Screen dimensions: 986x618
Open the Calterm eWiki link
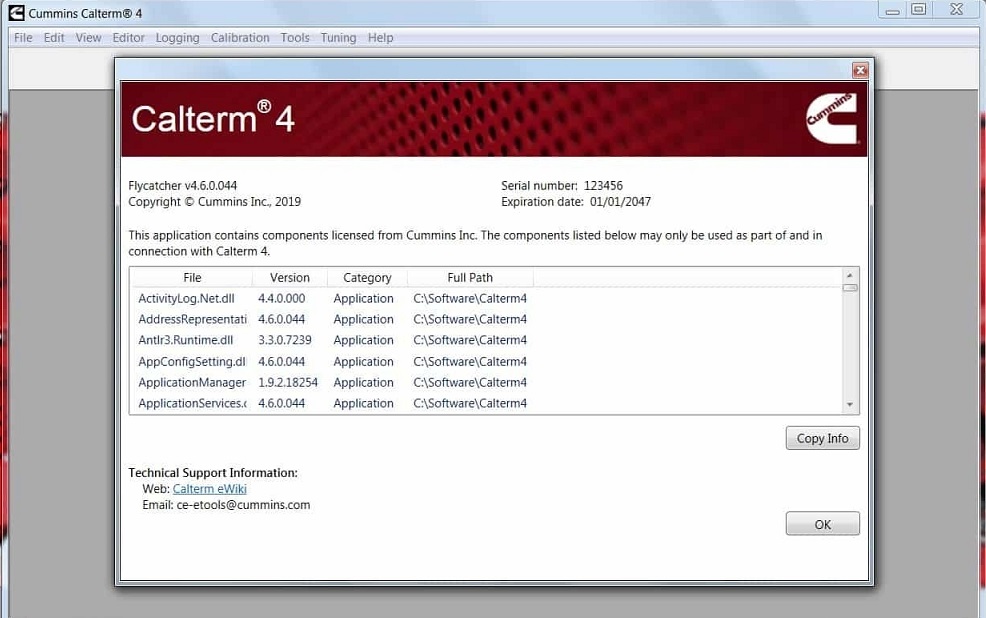209,488
